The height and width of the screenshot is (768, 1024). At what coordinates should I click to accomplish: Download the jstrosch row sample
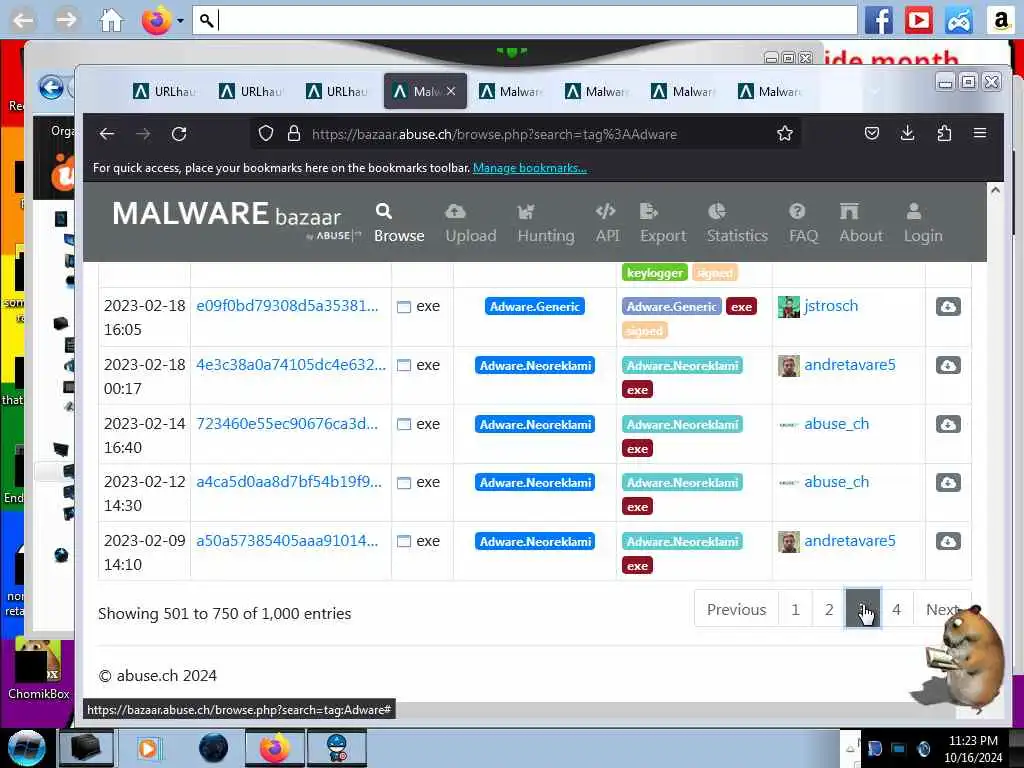point(948,306)
